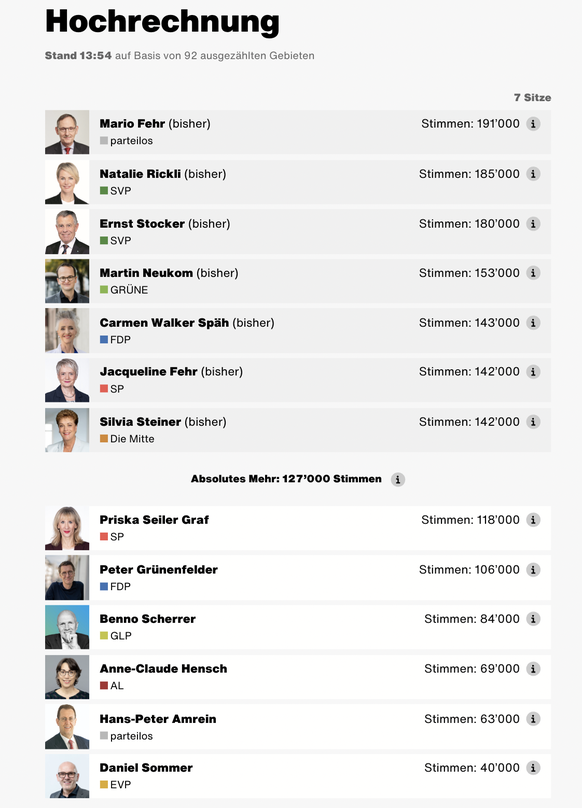Image resolution: width=582 pixels, height=808 pixels.
Task: Select the Benno Scherrer result row
Action: [x=298, y=627]
